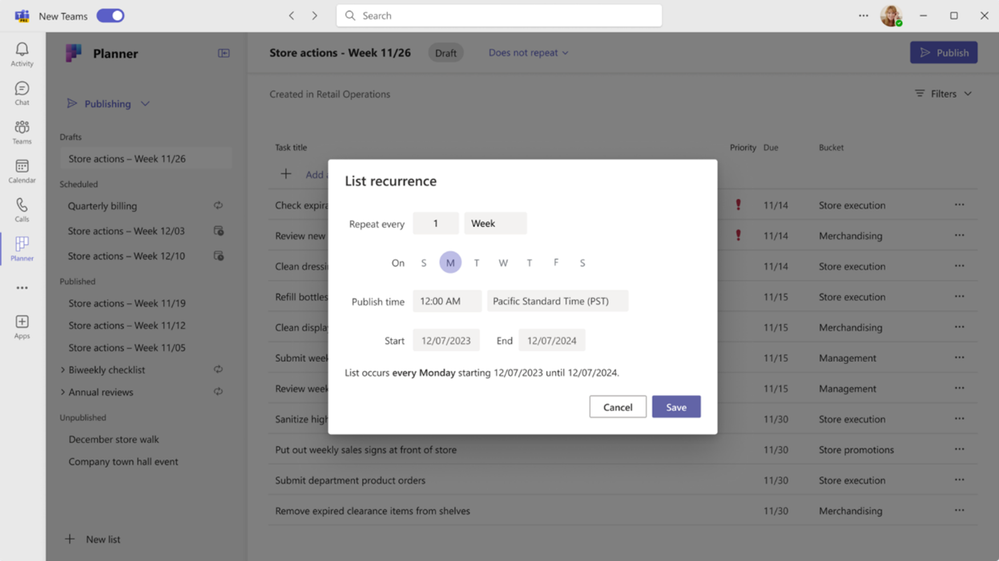The image size is (999, 561).
Task: Toggle Saturday in the recurrence days
Action: coord(582,263)
